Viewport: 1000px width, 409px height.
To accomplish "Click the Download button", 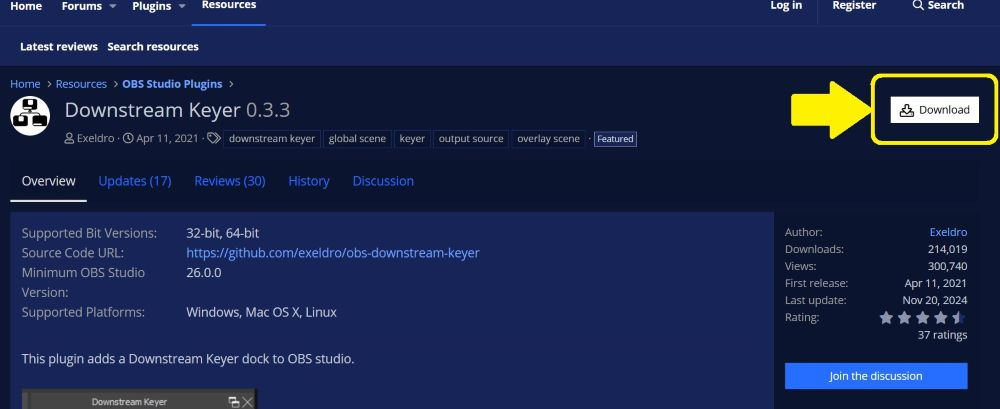I will (934, 110).
